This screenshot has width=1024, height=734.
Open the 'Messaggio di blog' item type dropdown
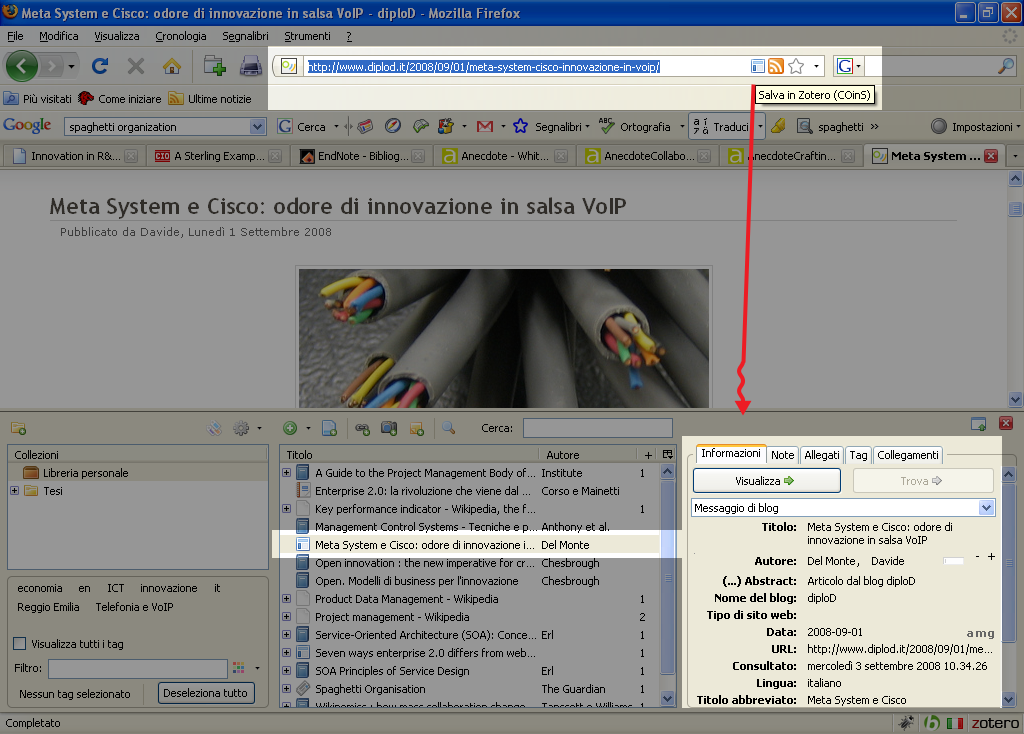(x=986, y=507)
